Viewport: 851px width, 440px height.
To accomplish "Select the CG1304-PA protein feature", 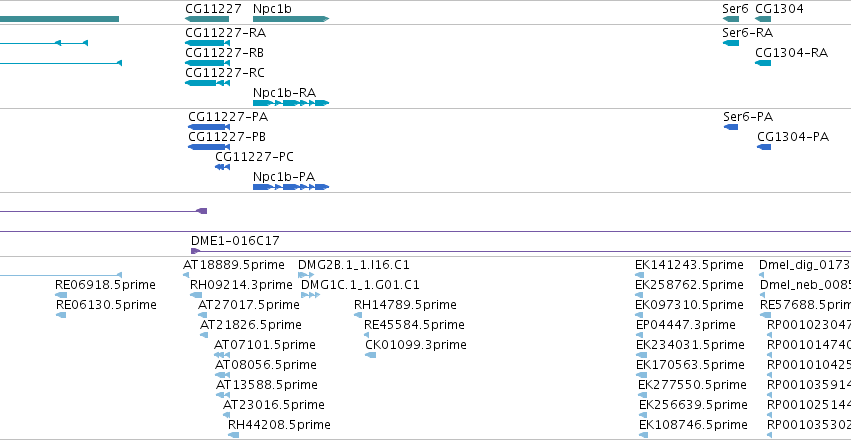I will (764, 147).
